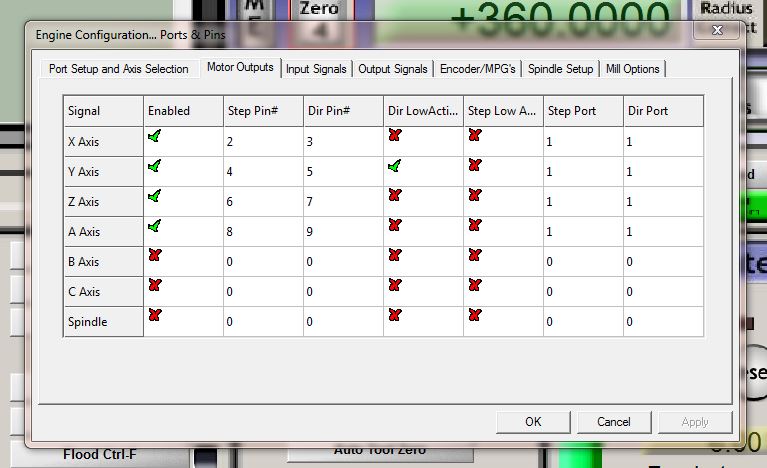Enable the Spindle motor output red X

(x=154, y=316)
